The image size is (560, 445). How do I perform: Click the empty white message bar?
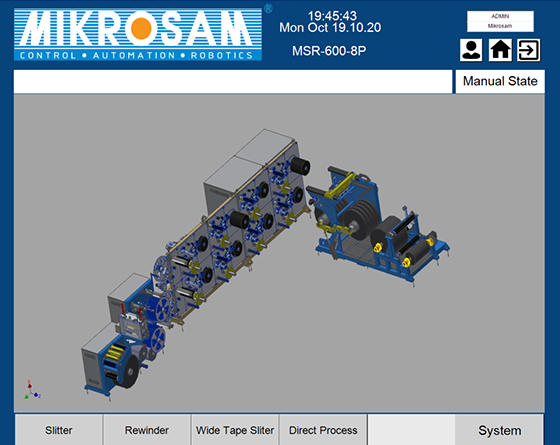[x=233, y=81]
